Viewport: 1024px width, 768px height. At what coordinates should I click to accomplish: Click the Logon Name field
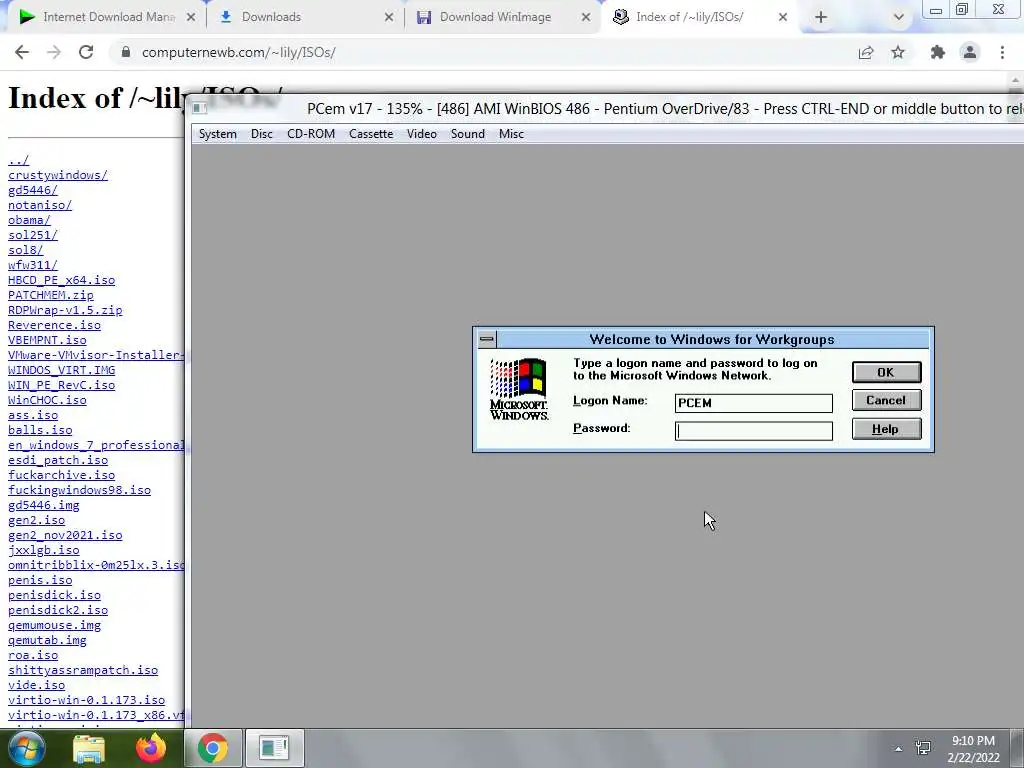point(754,403)
